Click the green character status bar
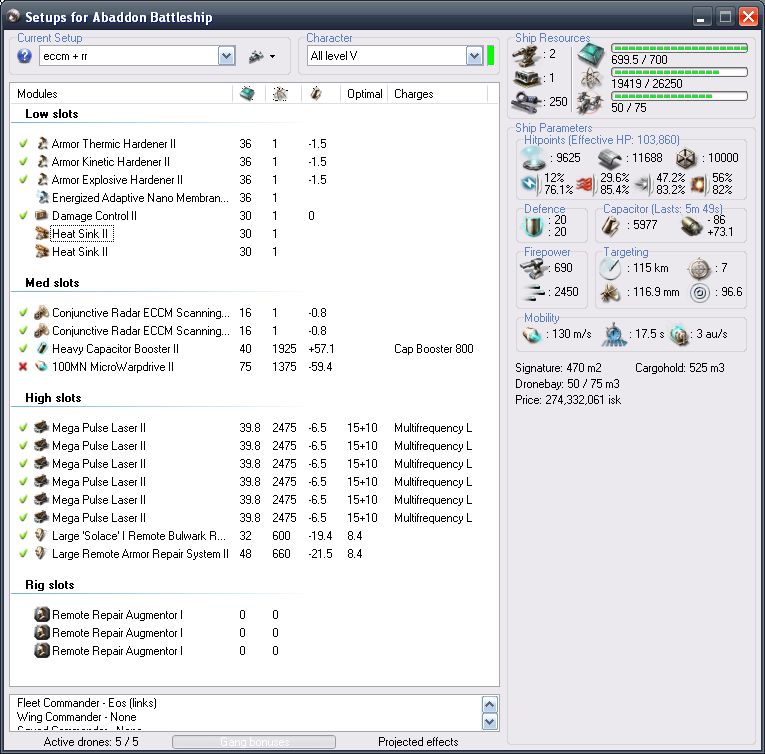This screenshot has width=765, height=754. (491, 56)
